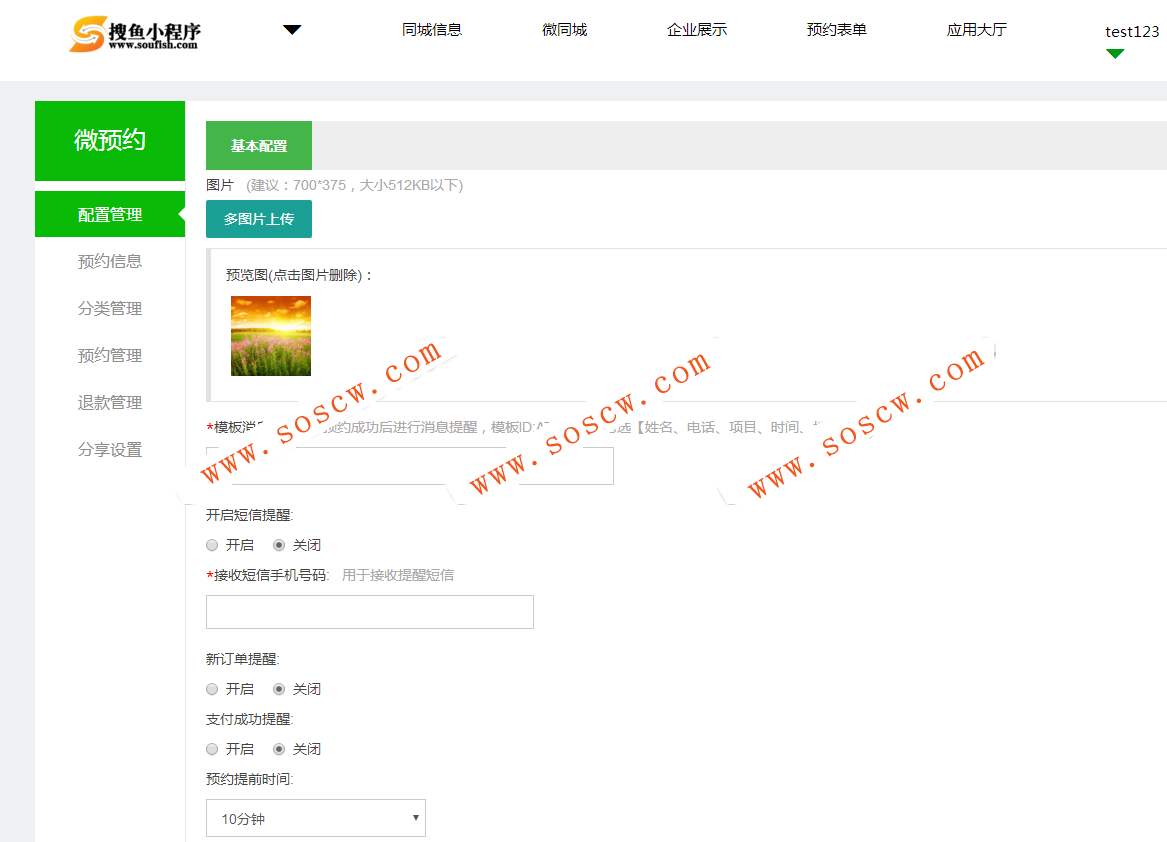The image size is (1167, 842).
Task: Enable 开启 for 新订单提醒
Action: point(212,689)
